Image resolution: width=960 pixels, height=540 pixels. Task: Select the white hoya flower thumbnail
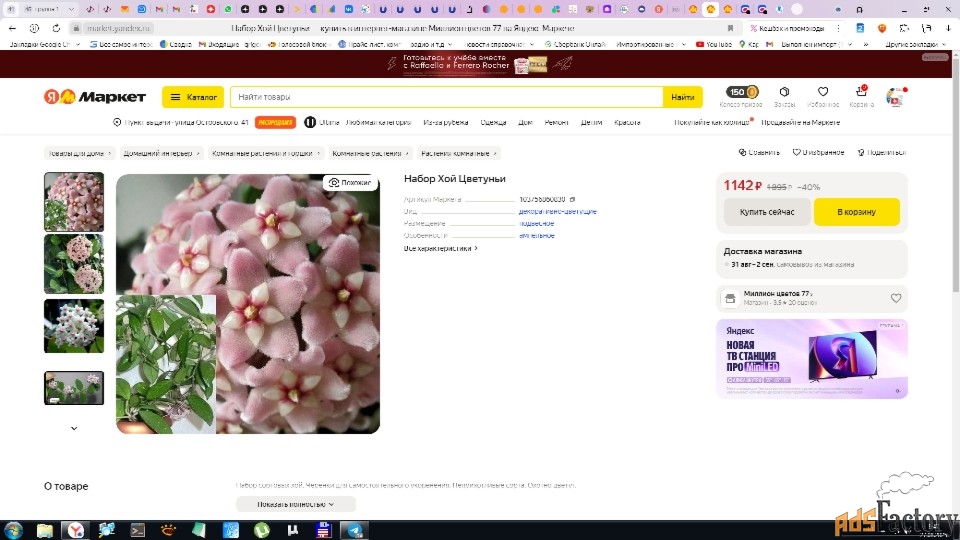pos(74,326)
